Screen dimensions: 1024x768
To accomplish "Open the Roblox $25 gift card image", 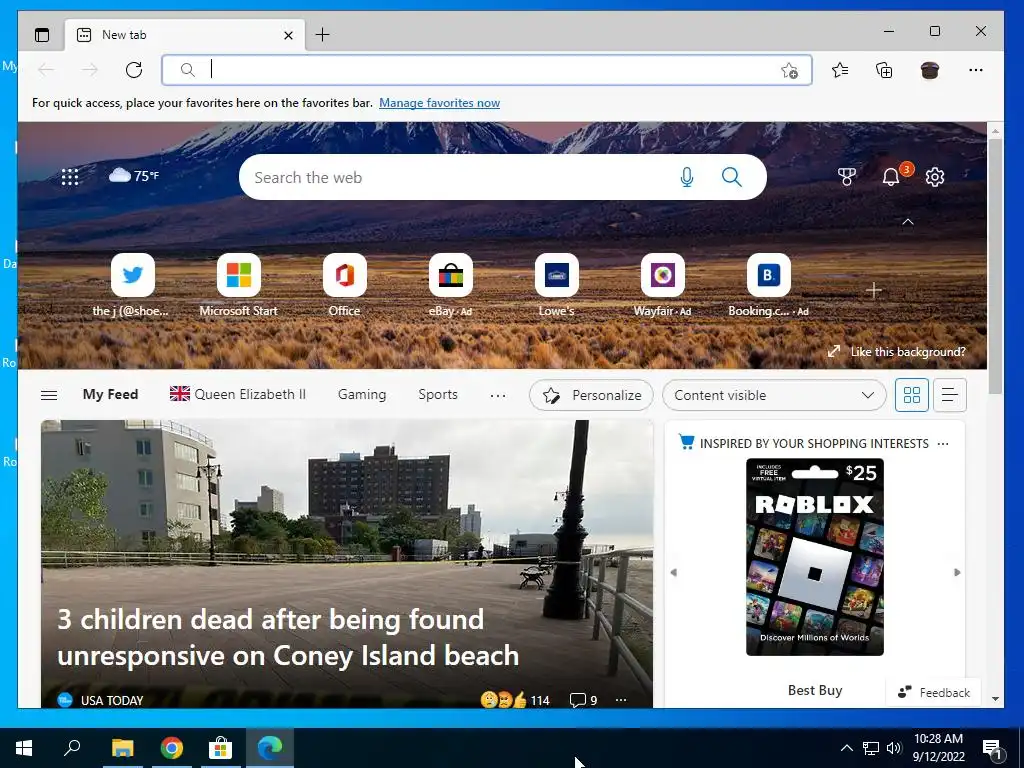I will pos(815,557).
